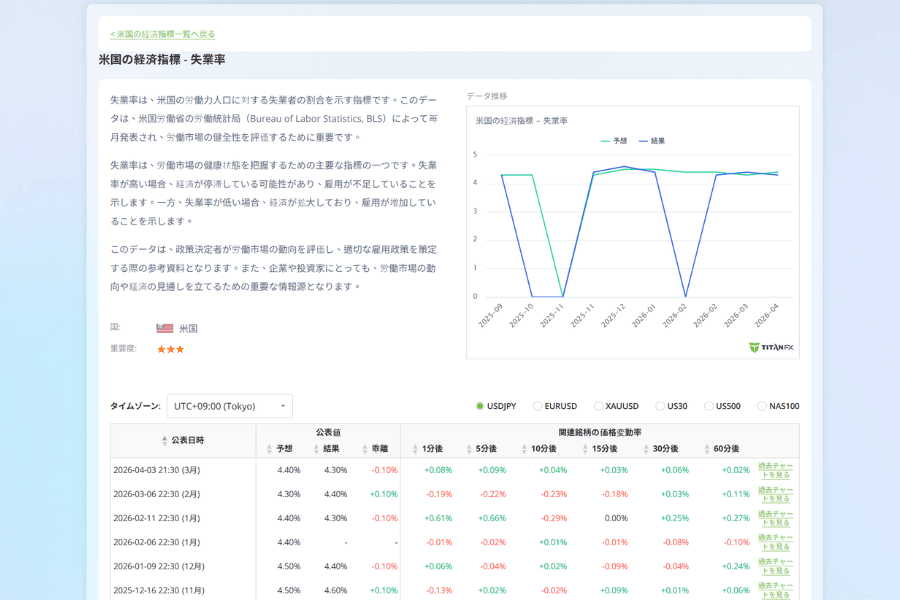
Task: Open past chart link for 2026-02-06 row
Action: coord(775,543)
